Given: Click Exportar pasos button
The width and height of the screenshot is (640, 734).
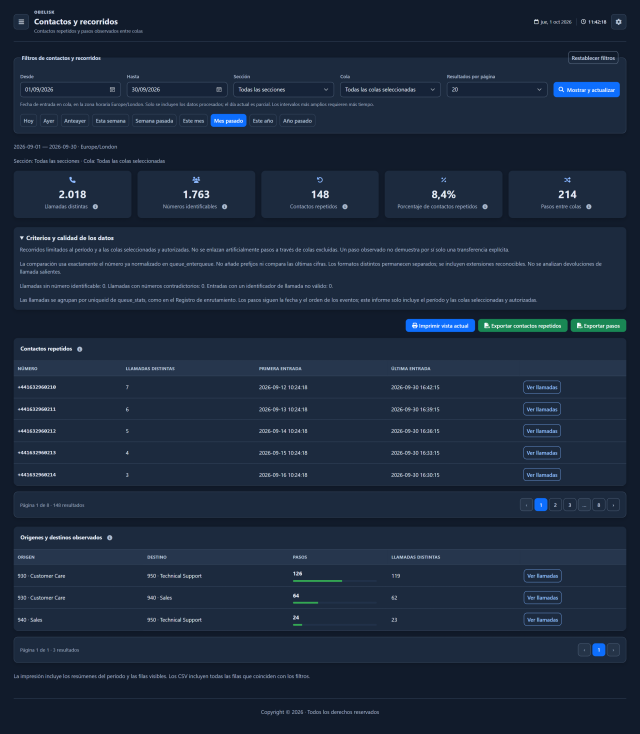Looking at the screenshot, I should 598,326.
